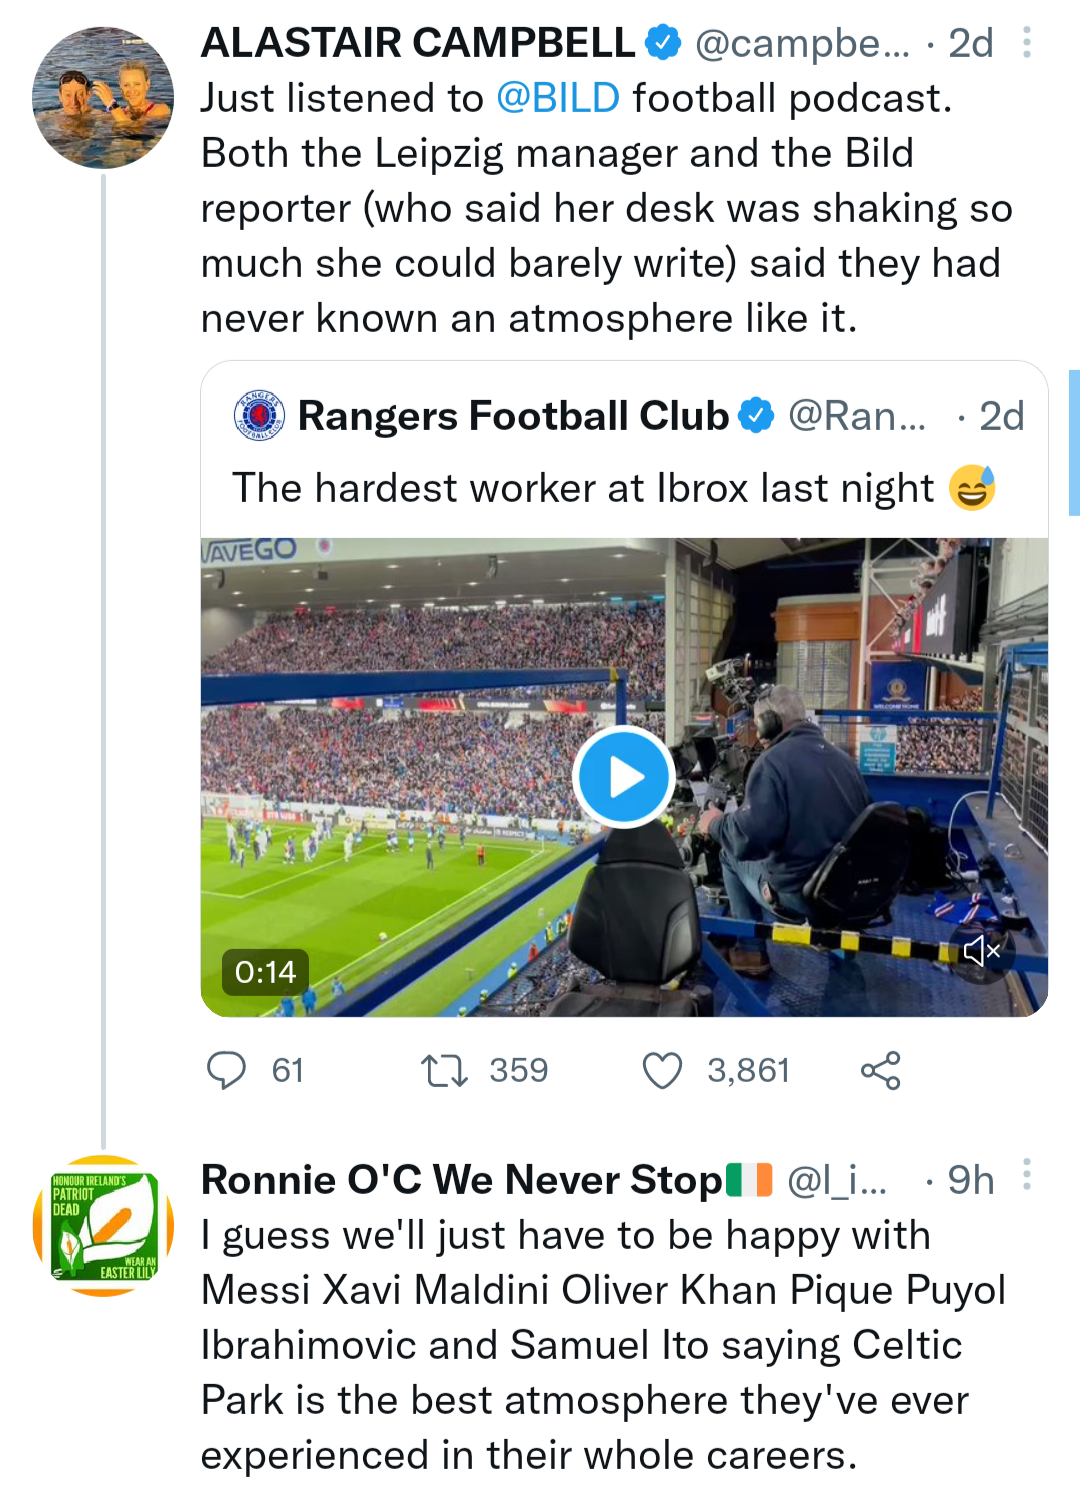Play the Ibrox video
1080x1498 pixels.
624,777
